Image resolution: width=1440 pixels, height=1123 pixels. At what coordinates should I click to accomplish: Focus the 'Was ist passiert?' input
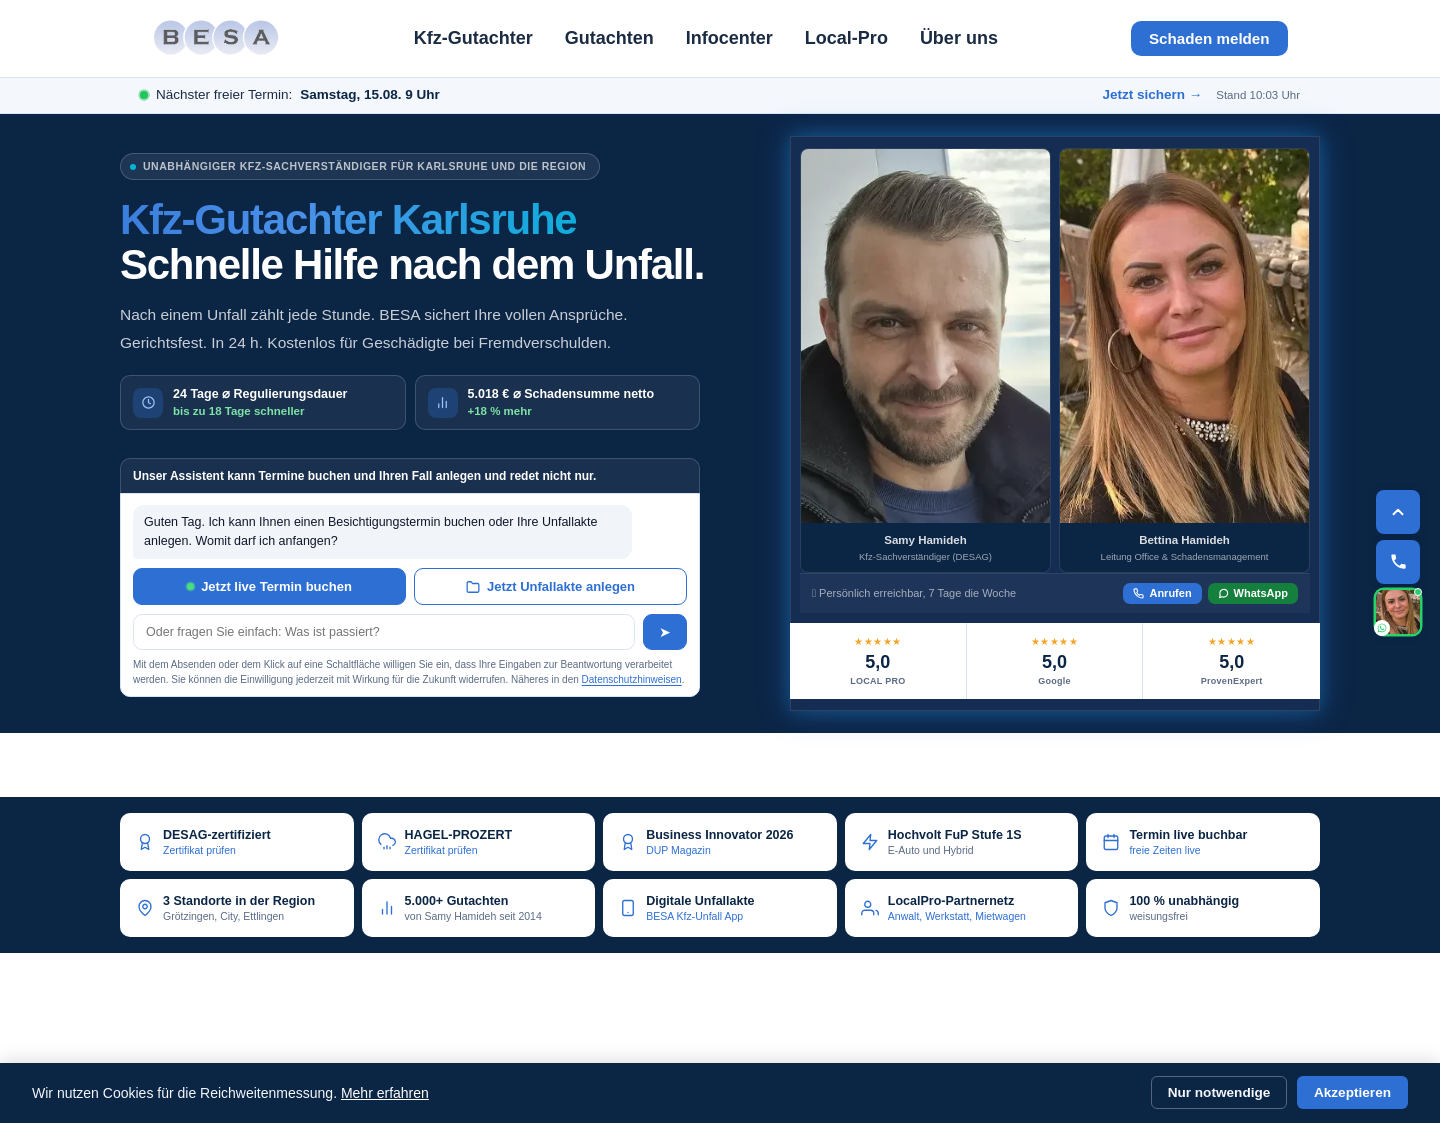[x=384, y=632]
